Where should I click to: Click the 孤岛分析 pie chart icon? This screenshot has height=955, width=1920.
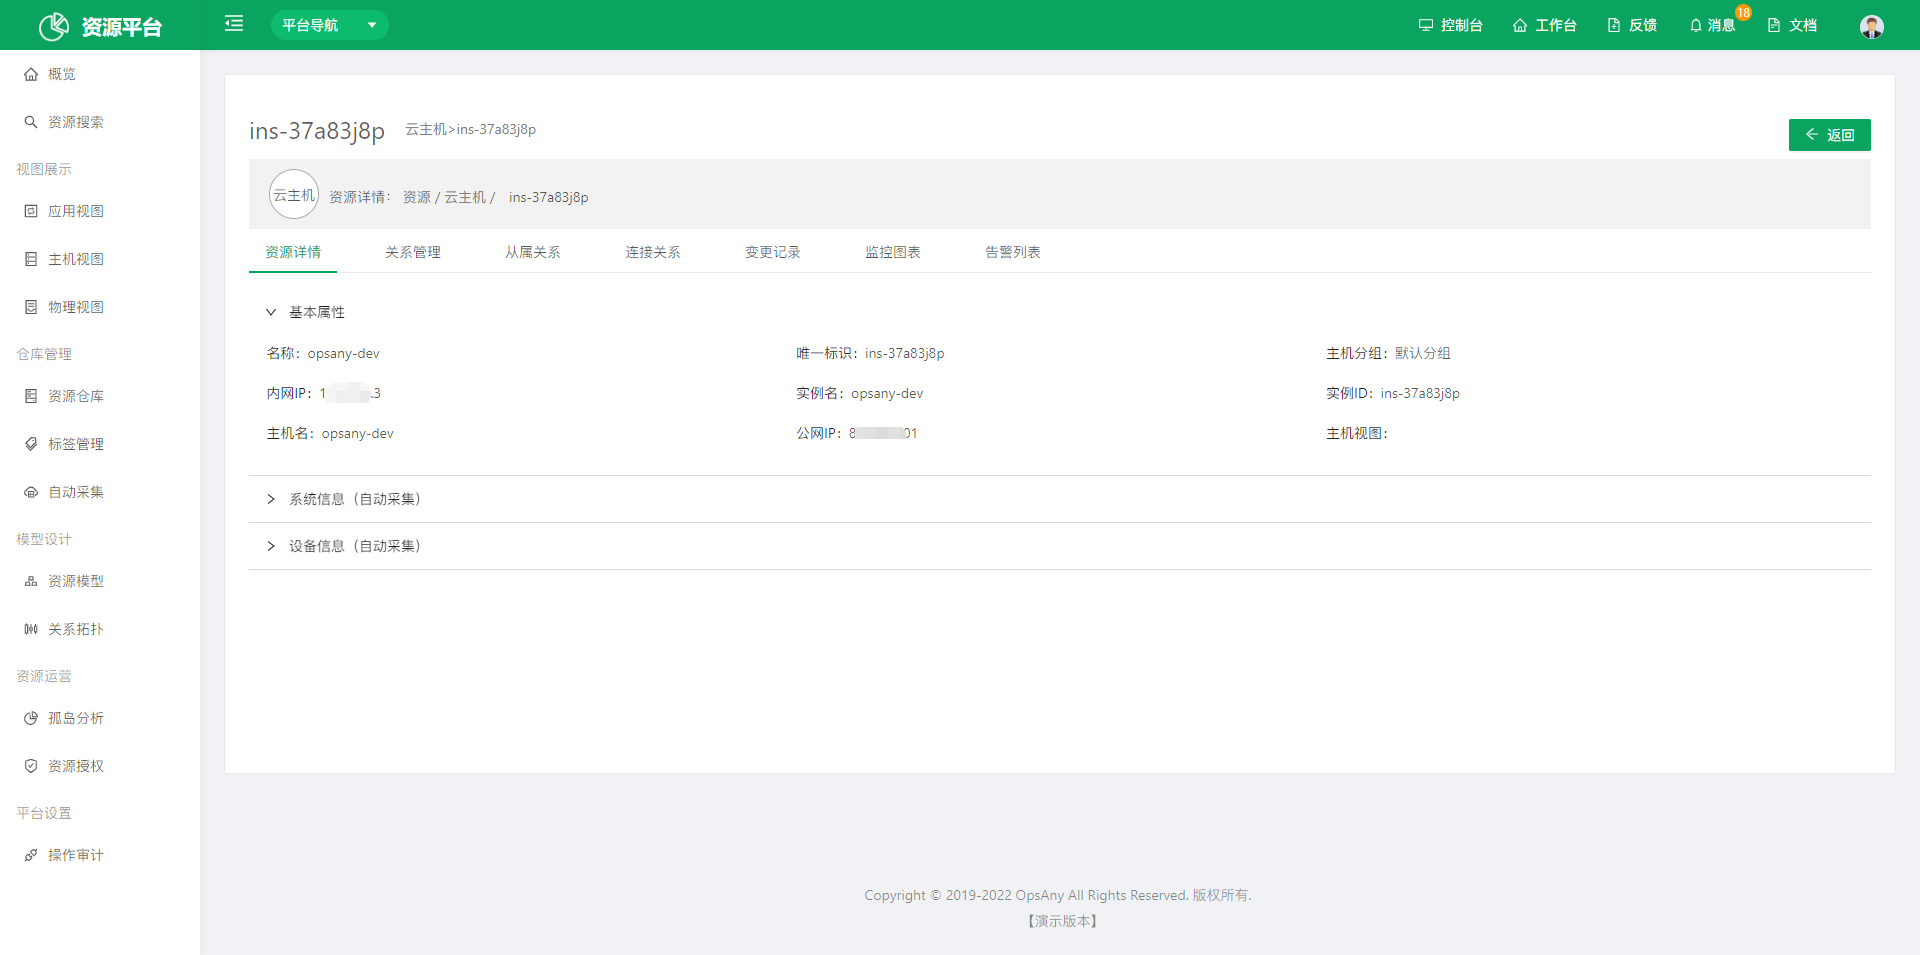pos(31,718)
